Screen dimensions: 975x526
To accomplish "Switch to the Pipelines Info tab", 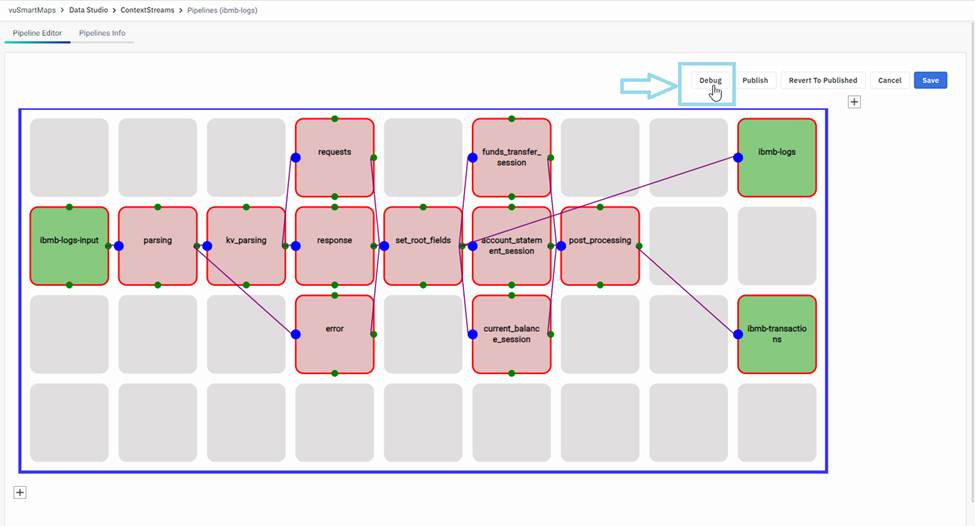I will [102, 33].
